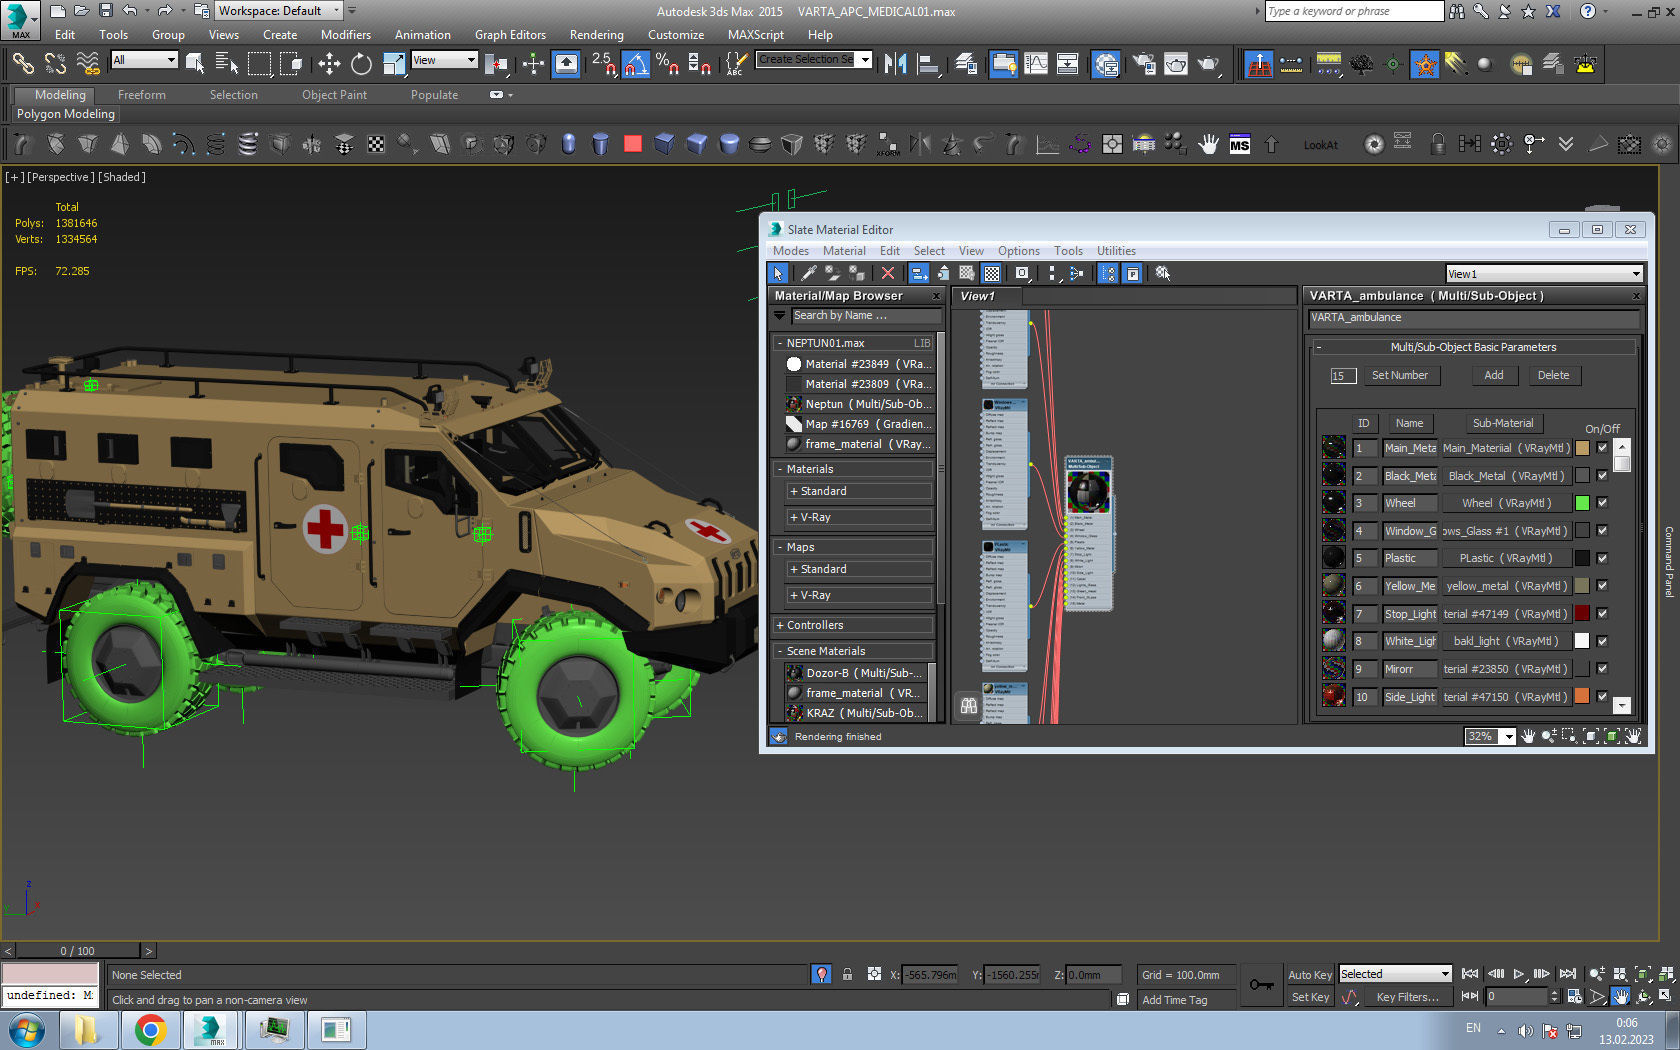Click the Material Editor icon in main toolbar
The height and width of the screenshot is (1050, 1680).
tap(1105, 64)
